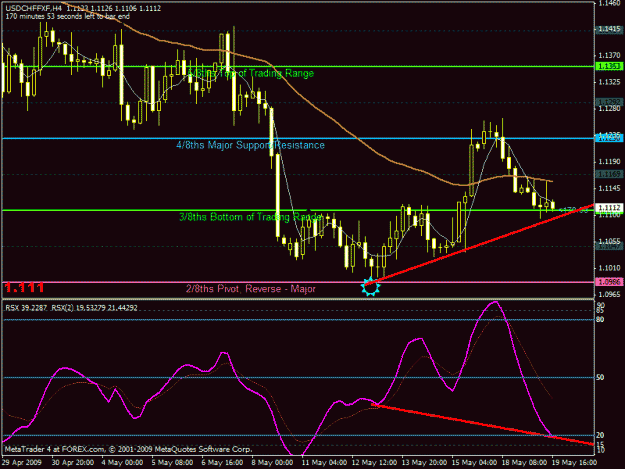
Task: Click the 4 May 00:00 time label
Action: (x=122, y=463)
